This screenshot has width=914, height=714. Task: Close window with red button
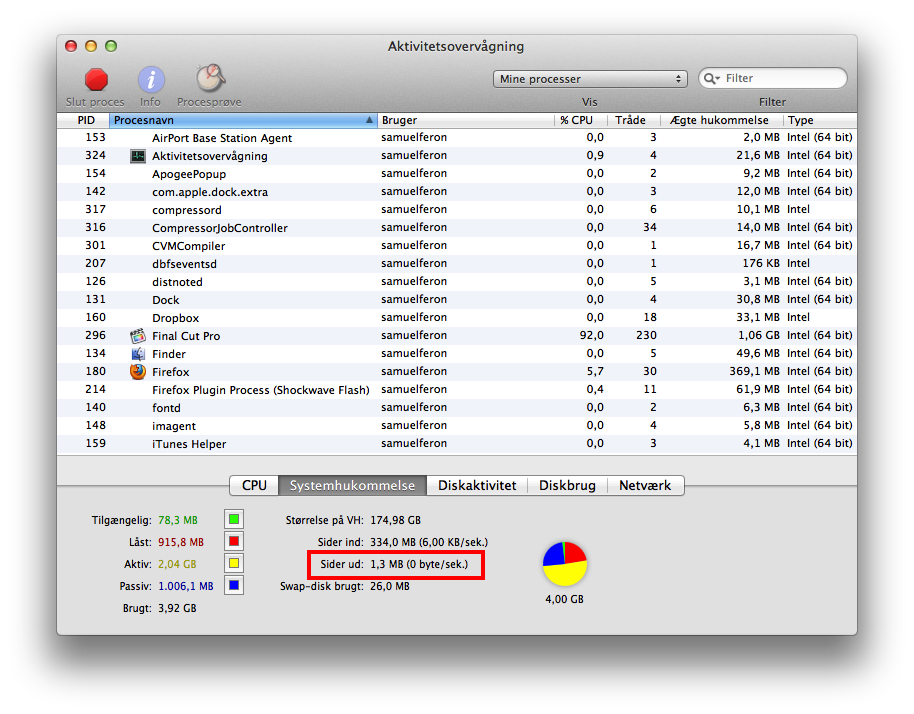[x=71, y=46]
